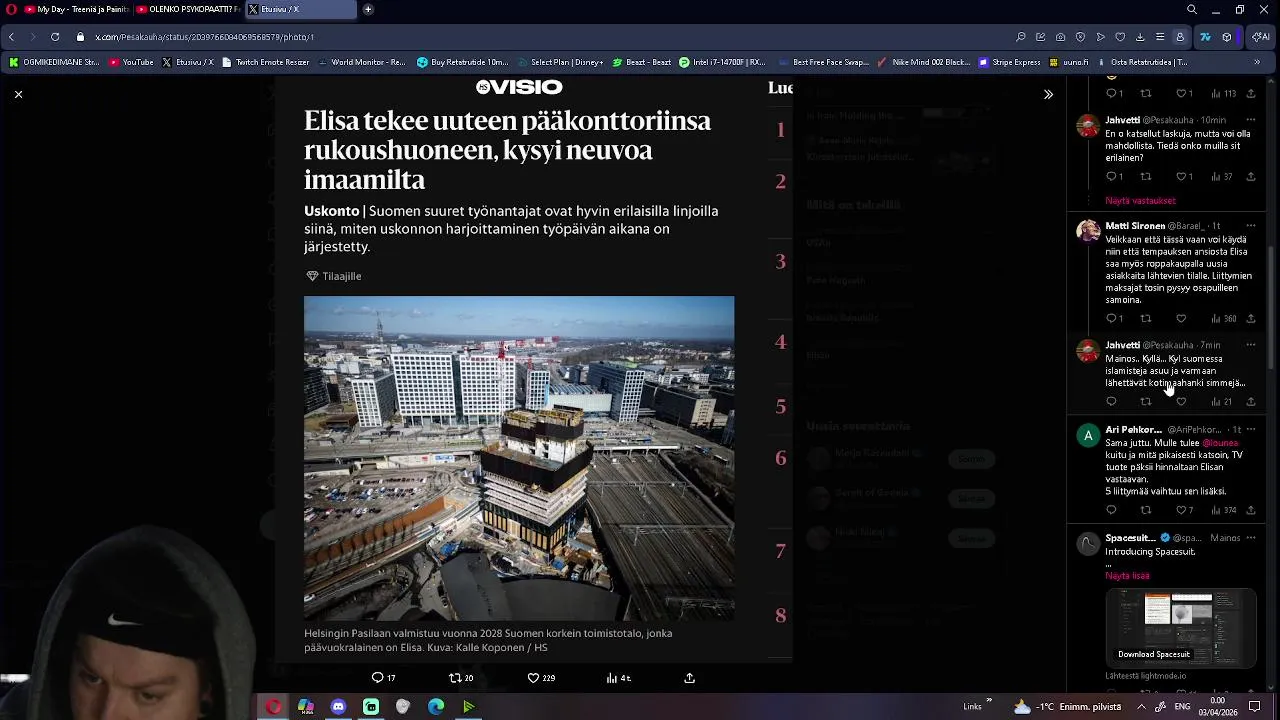The height and width of the screenshot is (720, 1280).
Task: Open more options on Jahvetti's 7min comment
Action: coord(1250,345)
